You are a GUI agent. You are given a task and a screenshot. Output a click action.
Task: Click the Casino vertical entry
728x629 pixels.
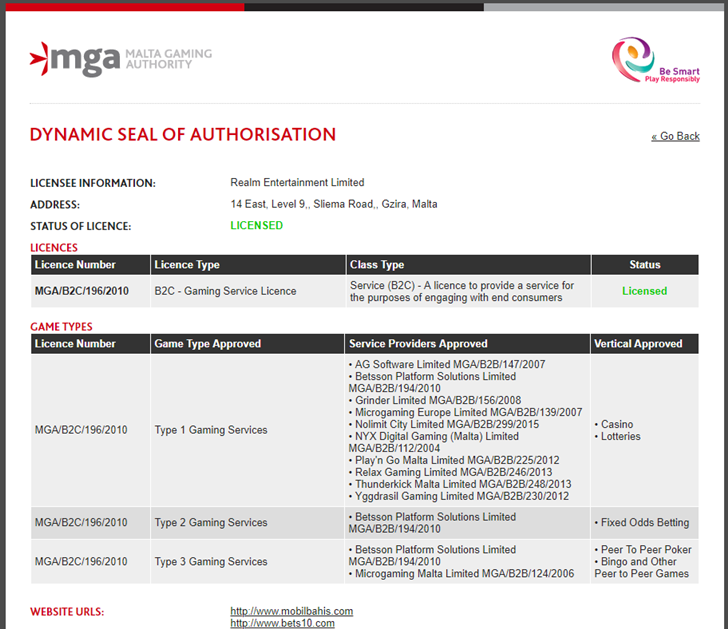click(614, 424)
